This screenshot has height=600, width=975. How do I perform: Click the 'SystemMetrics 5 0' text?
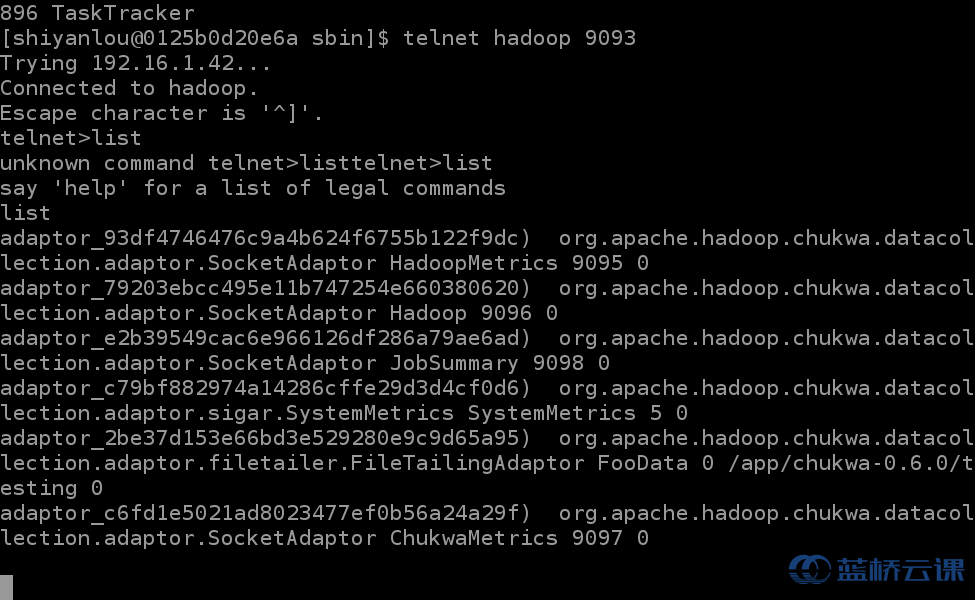[x=578, y=413]
